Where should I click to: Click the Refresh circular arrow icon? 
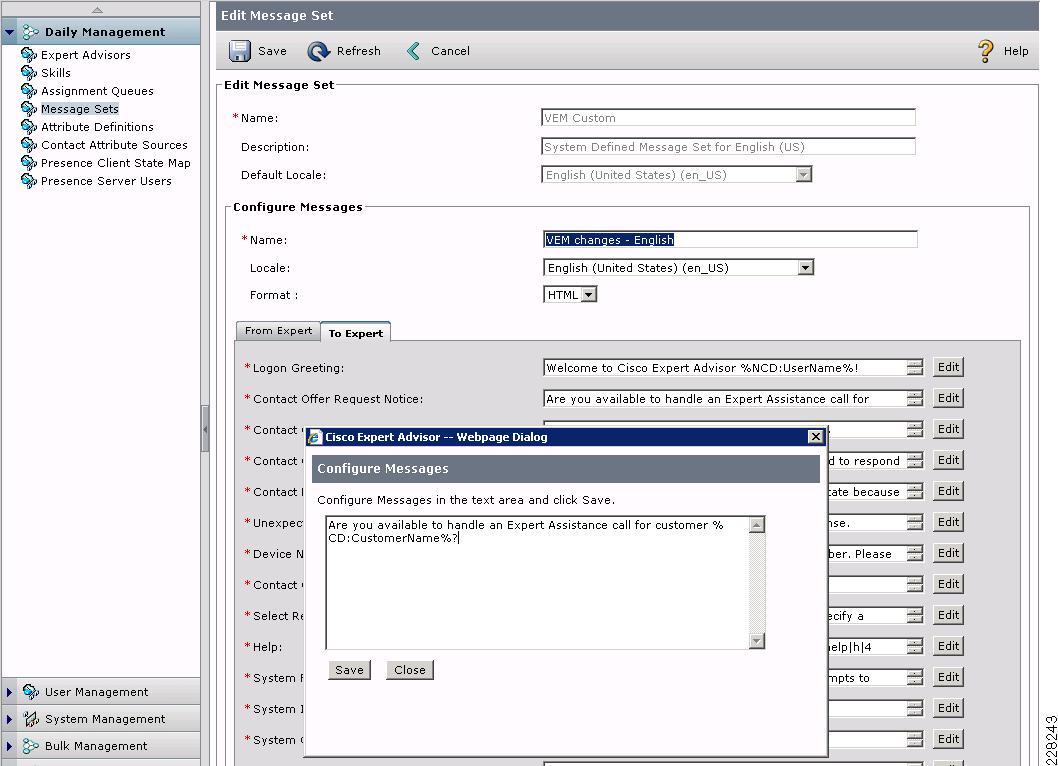click(318, 51)
